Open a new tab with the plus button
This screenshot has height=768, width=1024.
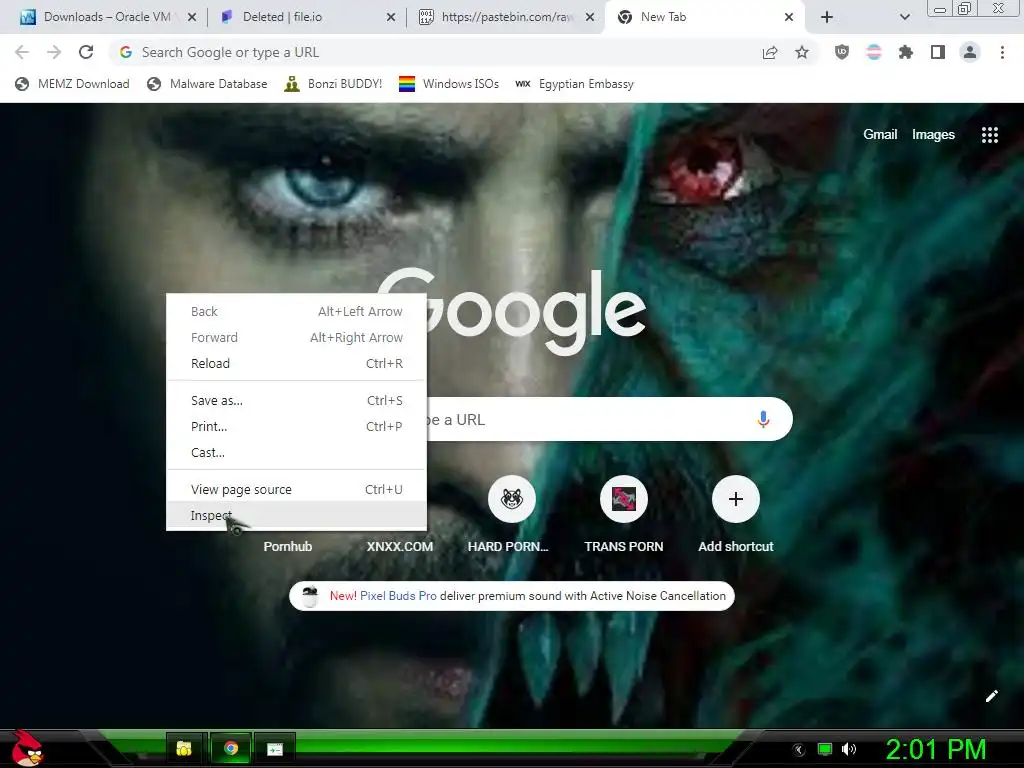827,17
